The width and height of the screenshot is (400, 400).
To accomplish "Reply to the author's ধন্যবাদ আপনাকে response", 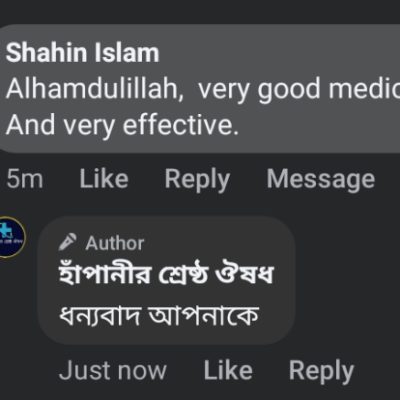I will 321,371.
